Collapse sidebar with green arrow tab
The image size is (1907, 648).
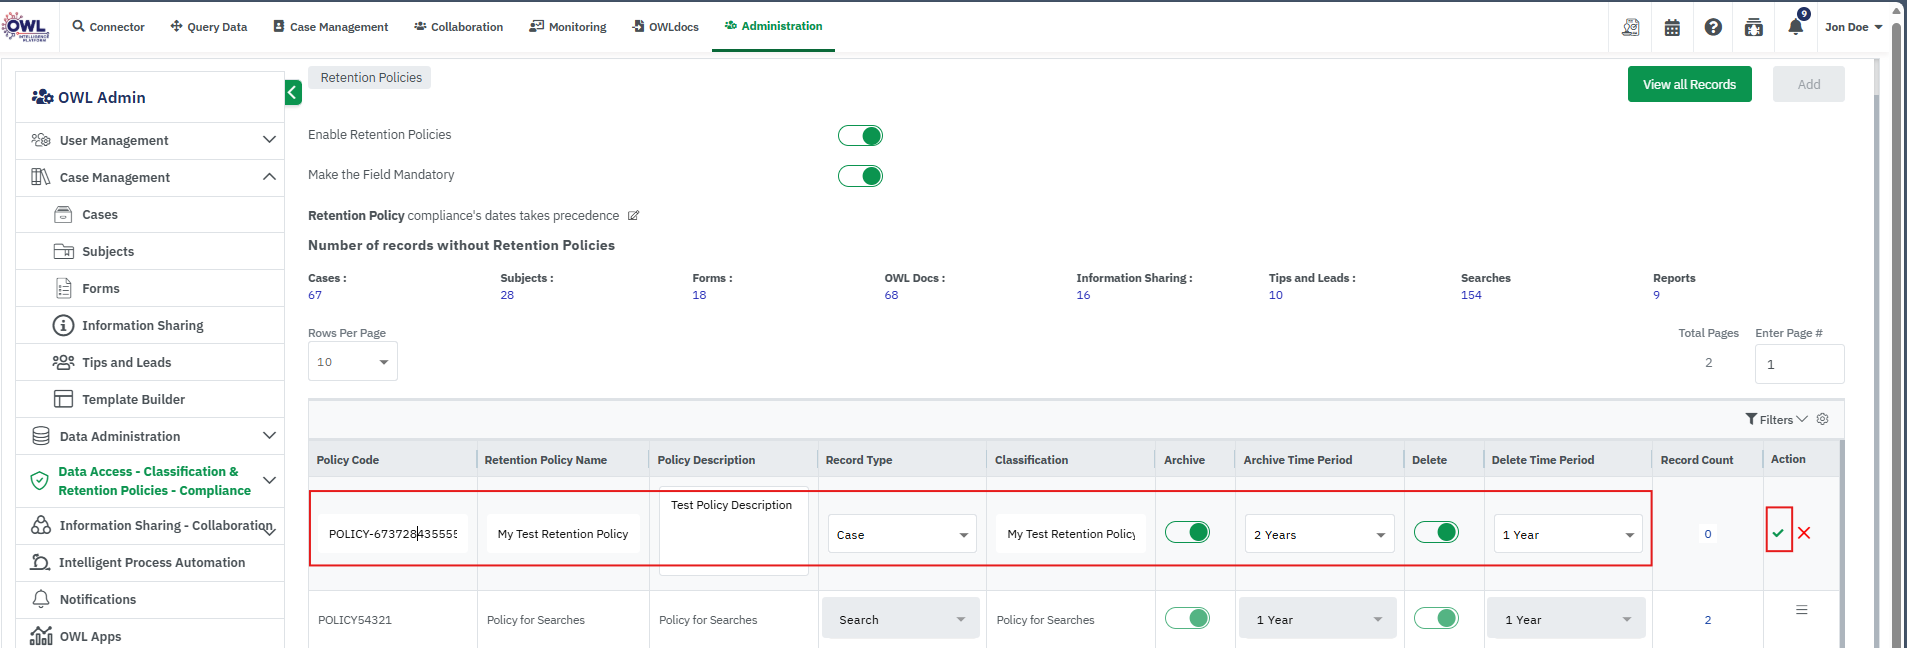[293, 93]
